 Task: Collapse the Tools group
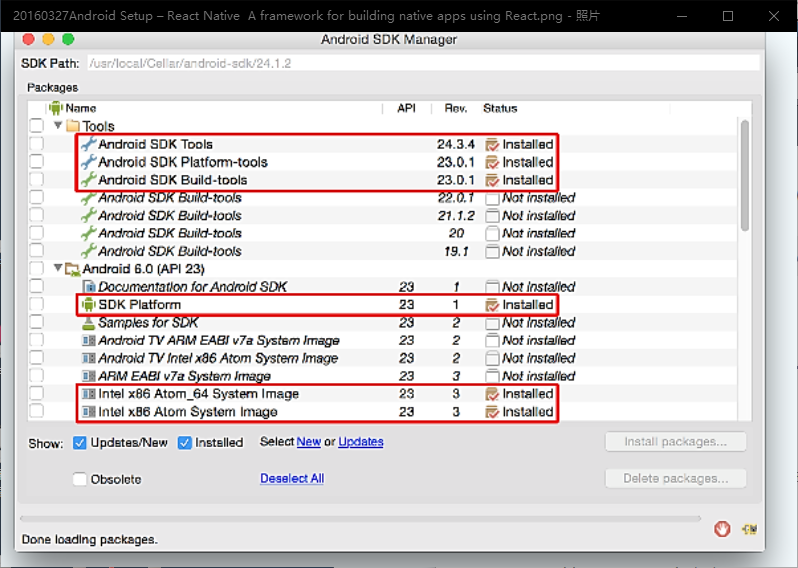[58, 125]
